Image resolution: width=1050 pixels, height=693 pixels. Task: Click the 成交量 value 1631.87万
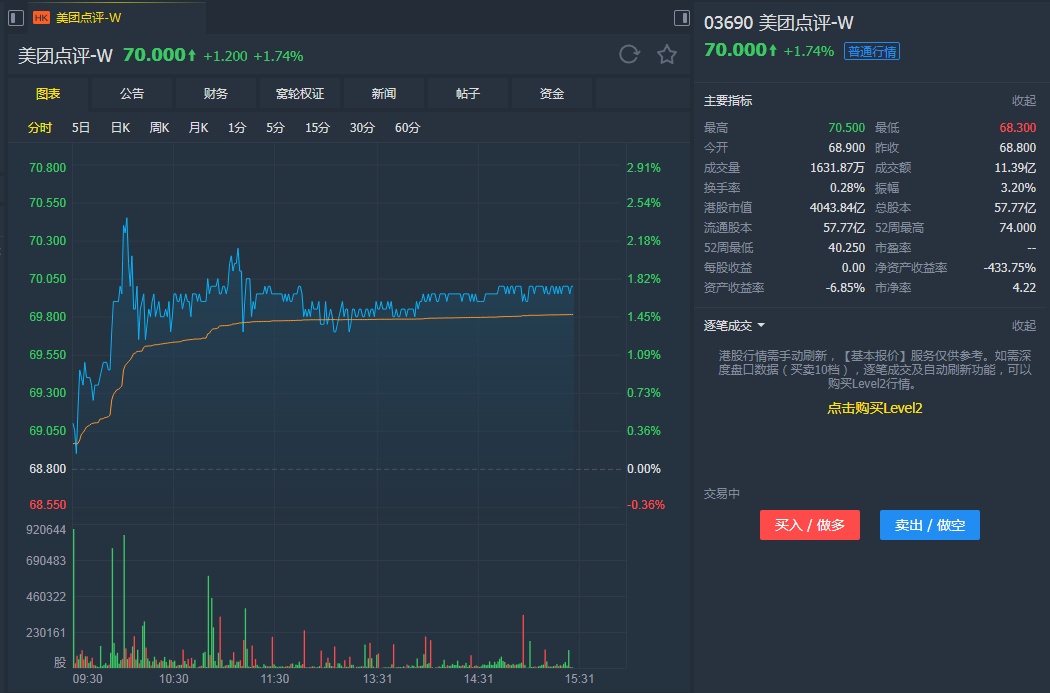[x=837, y=167]
